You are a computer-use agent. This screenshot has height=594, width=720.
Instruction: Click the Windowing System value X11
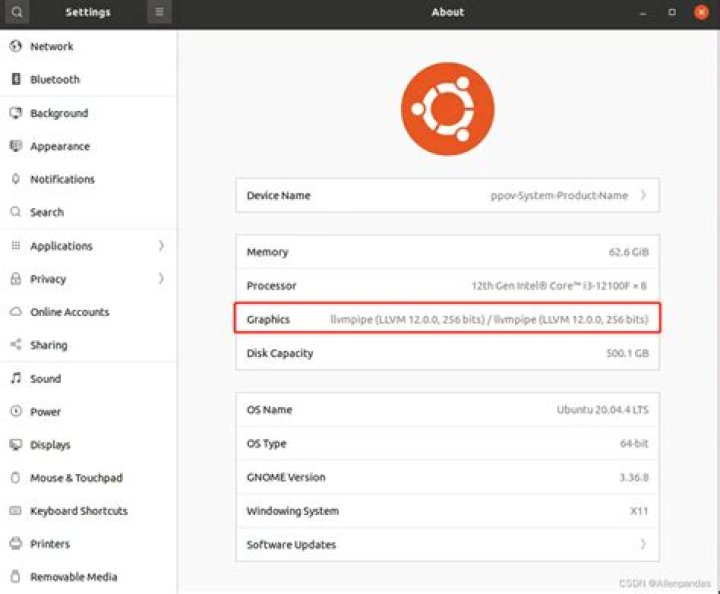[x=639, y=510]
